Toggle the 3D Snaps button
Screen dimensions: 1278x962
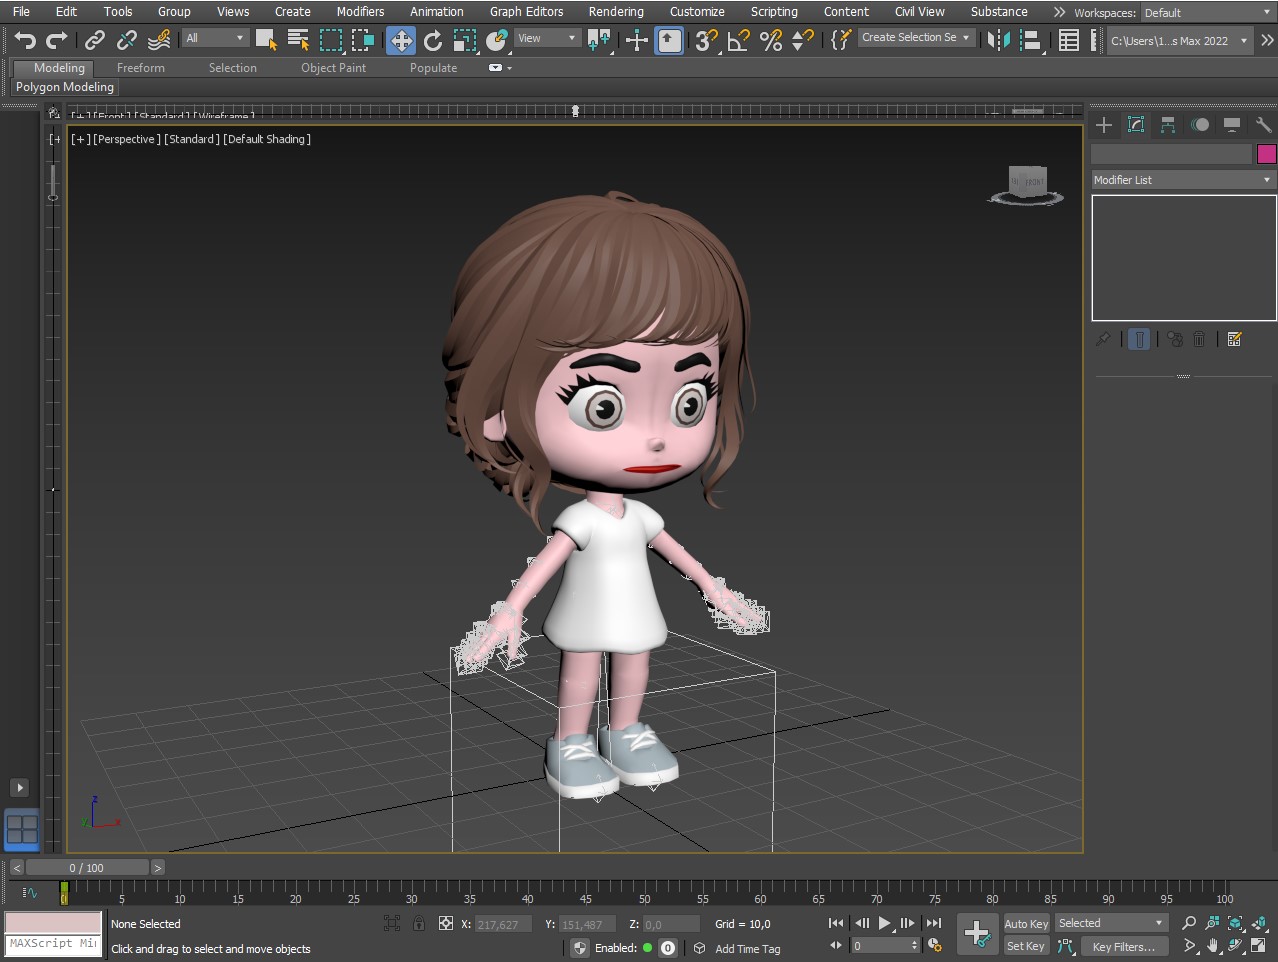coord(706,40)
